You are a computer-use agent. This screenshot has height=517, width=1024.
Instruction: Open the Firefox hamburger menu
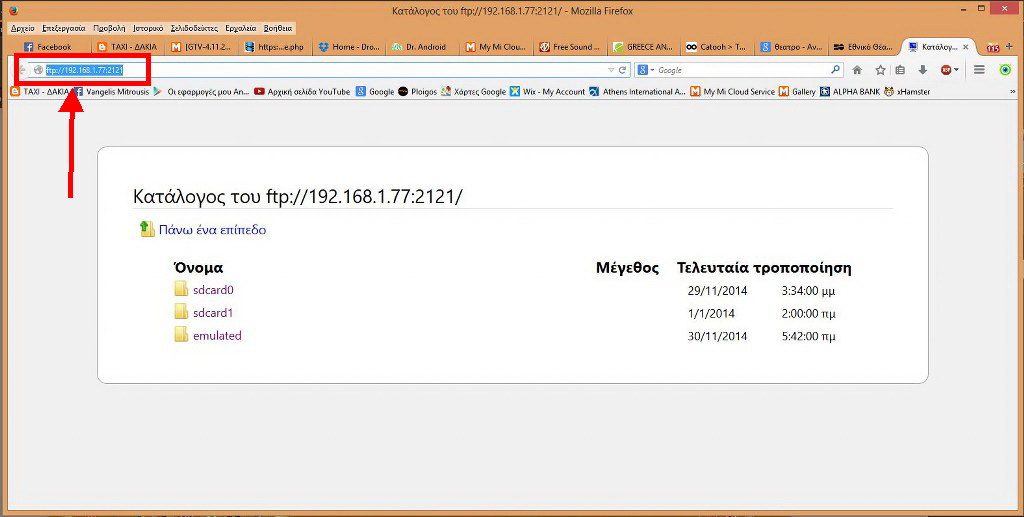click(979, 70)
